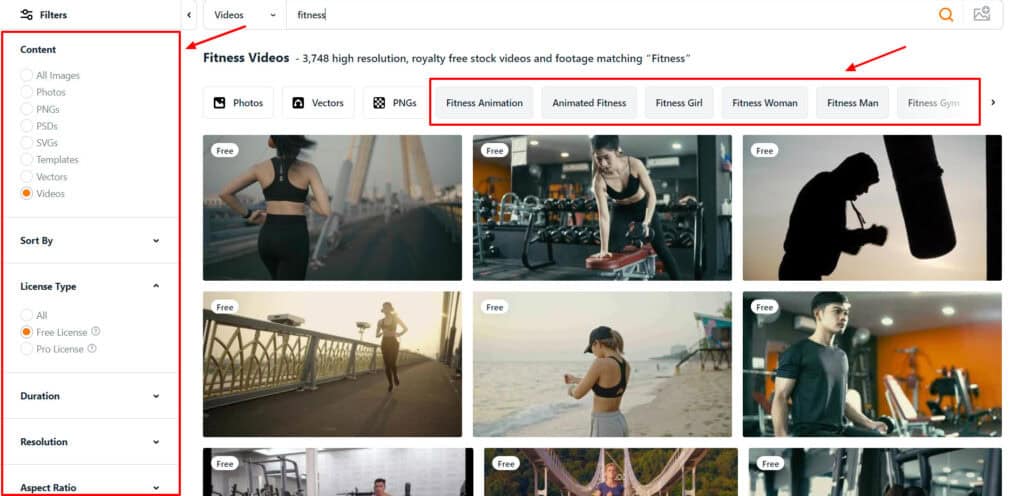Click the Pro License info icon
Screen dimensions: 1024x496
tap(92, 348)
